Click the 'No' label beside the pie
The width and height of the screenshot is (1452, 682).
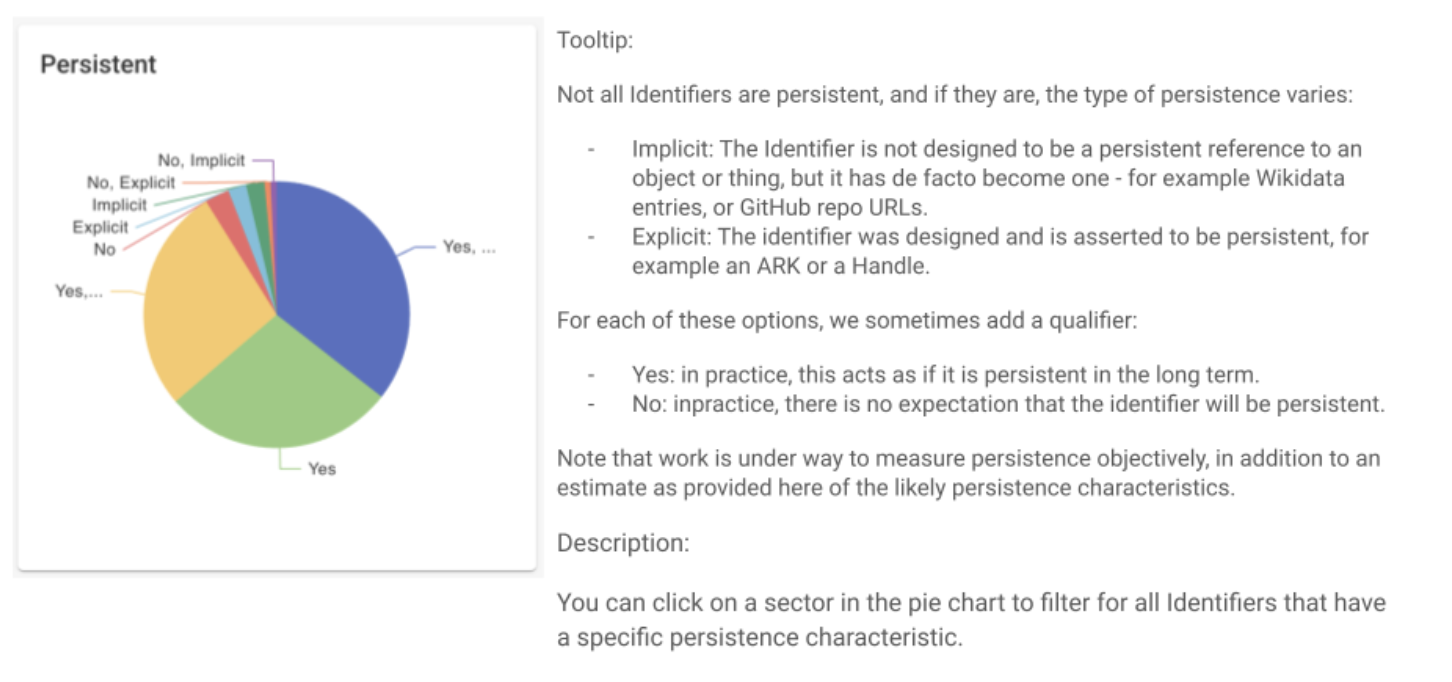coord(105,249)
